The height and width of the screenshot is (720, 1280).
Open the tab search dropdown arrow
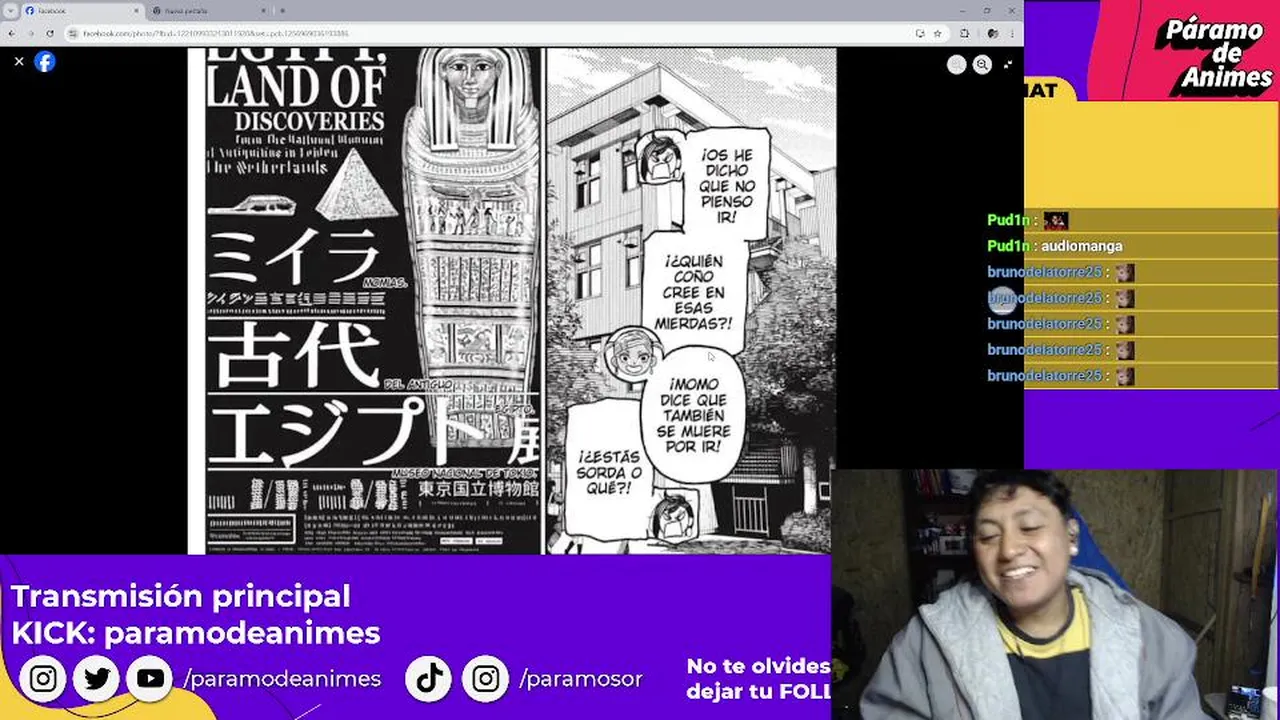tap(10, 10)
